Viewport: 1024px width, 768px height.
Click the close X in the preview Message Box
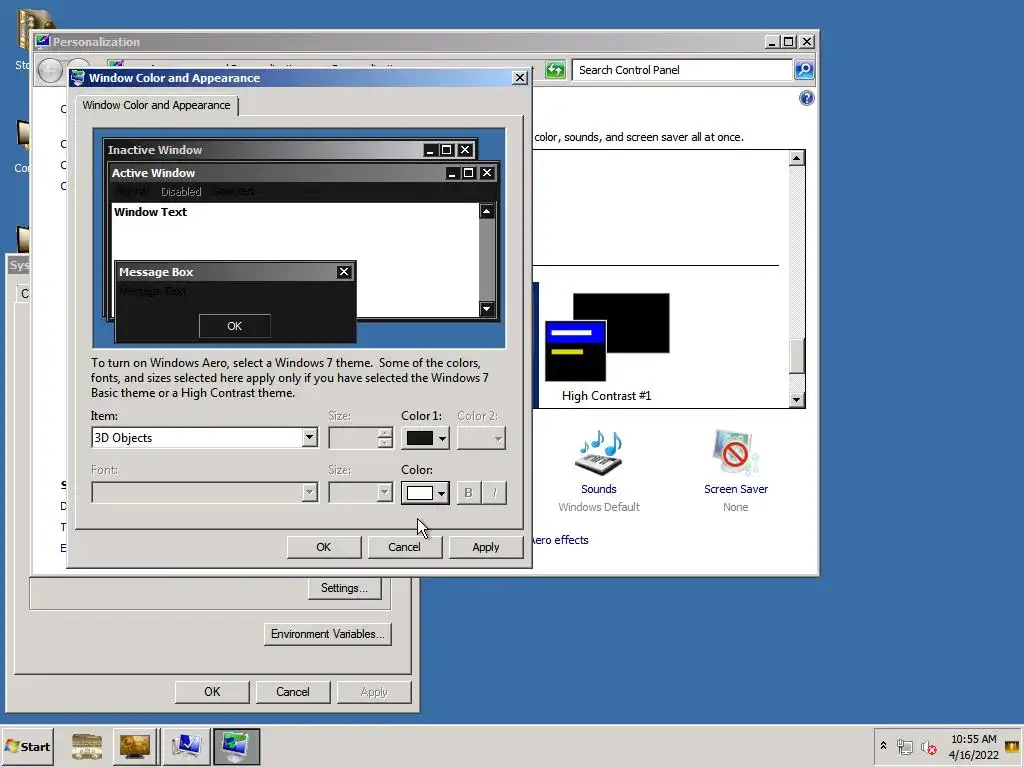click(344, 272)
